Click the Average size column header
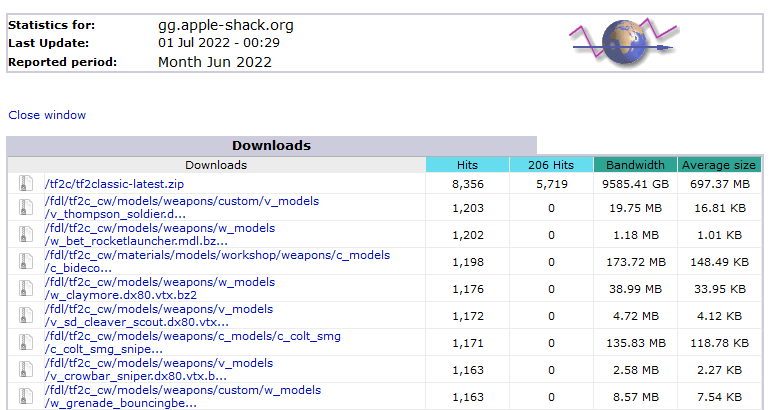 point(719,165)
